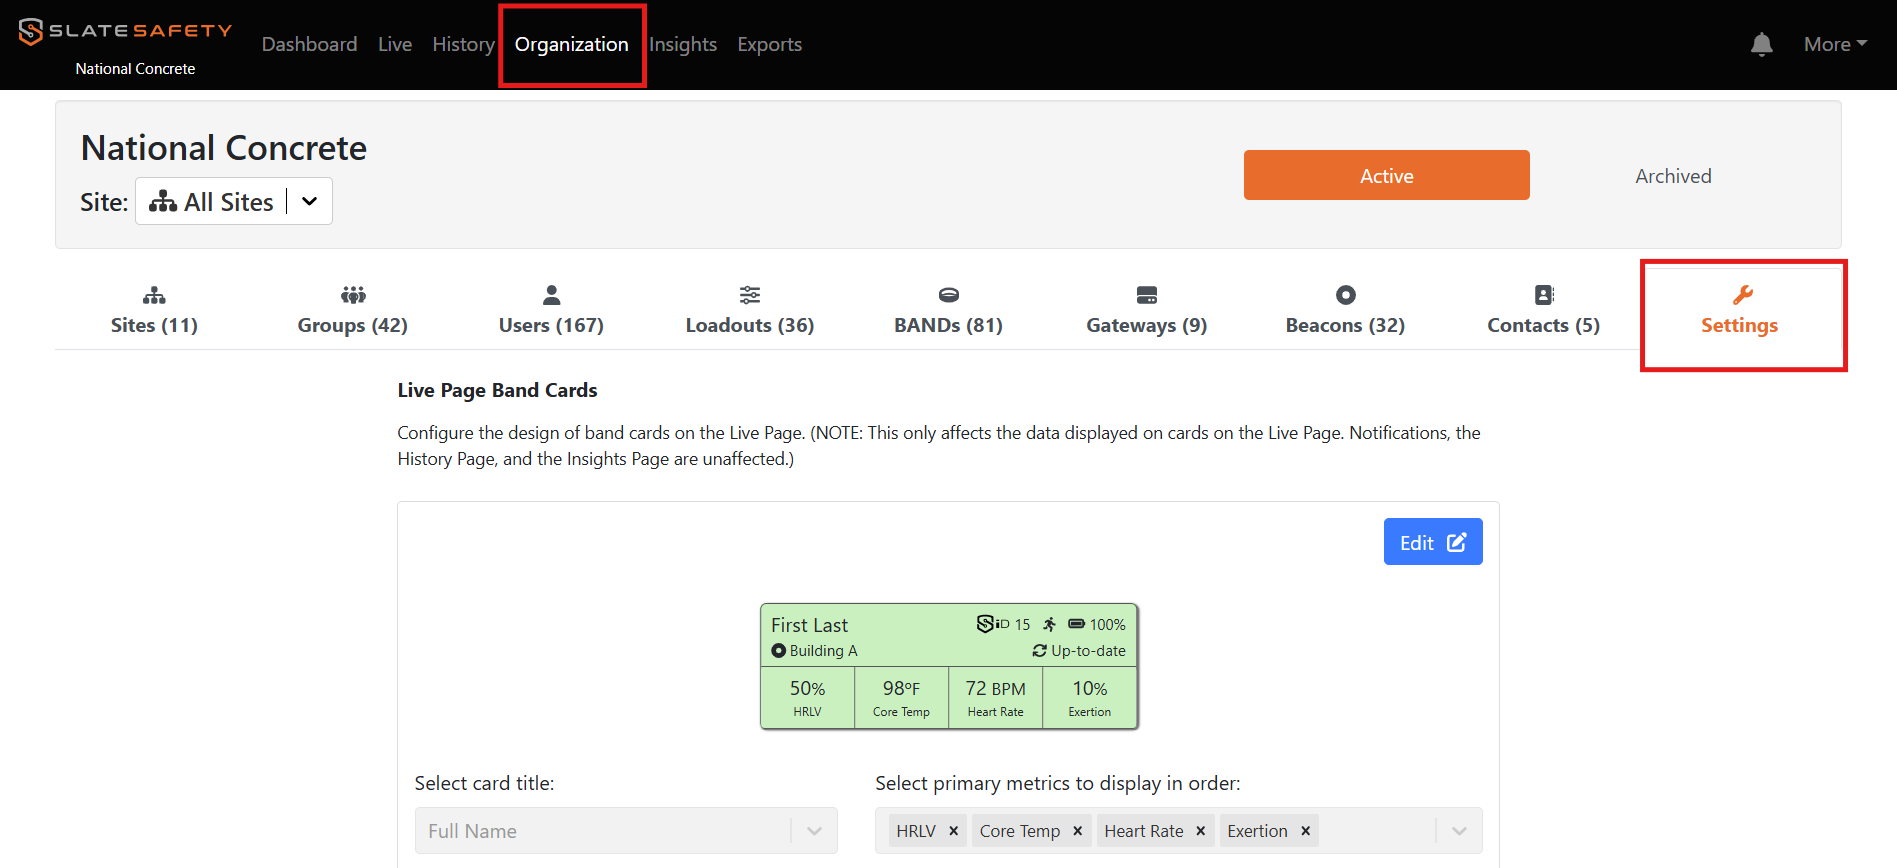Open the Live page
The image size is (1897, 868).
coord(395,44)
